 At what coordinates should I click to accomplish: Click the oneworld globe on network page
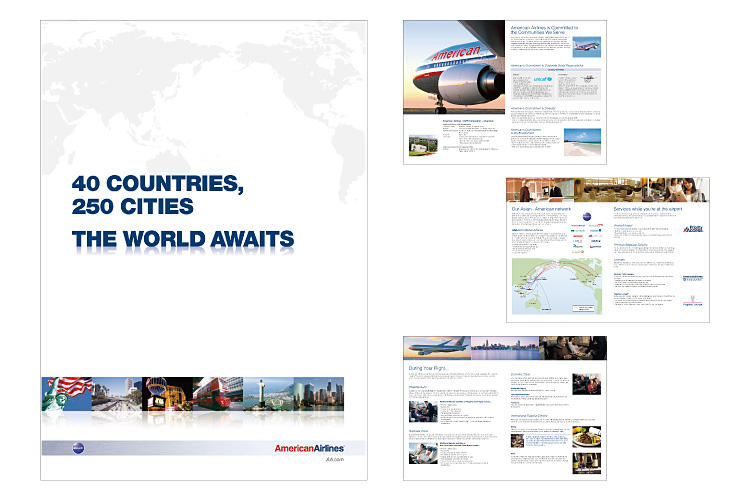point(587,216)
